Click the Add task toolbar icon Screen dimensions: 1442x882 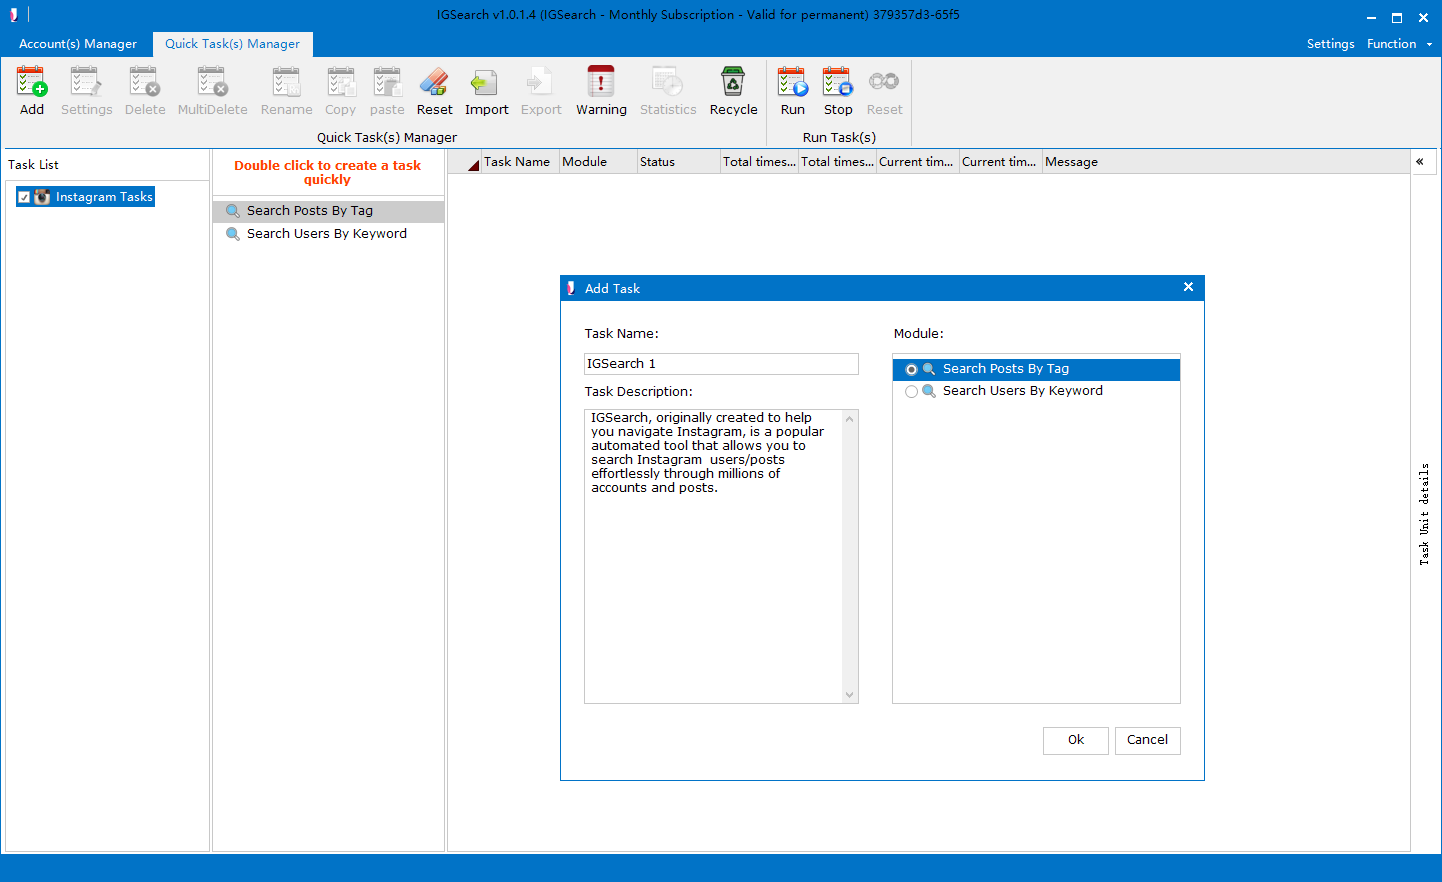tap(32, 82)
